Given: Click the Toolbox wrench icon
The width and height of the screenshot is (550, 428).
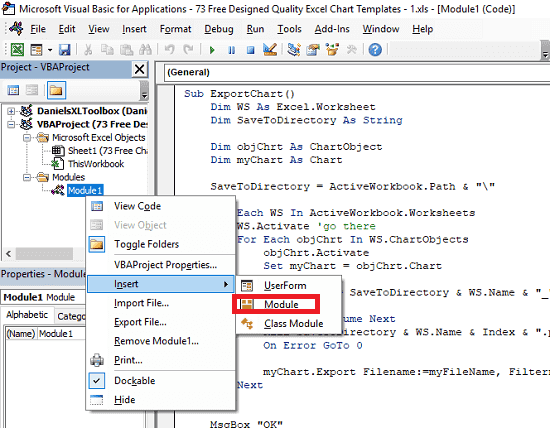Looking at the screenshot, I should tap(351, 50).
